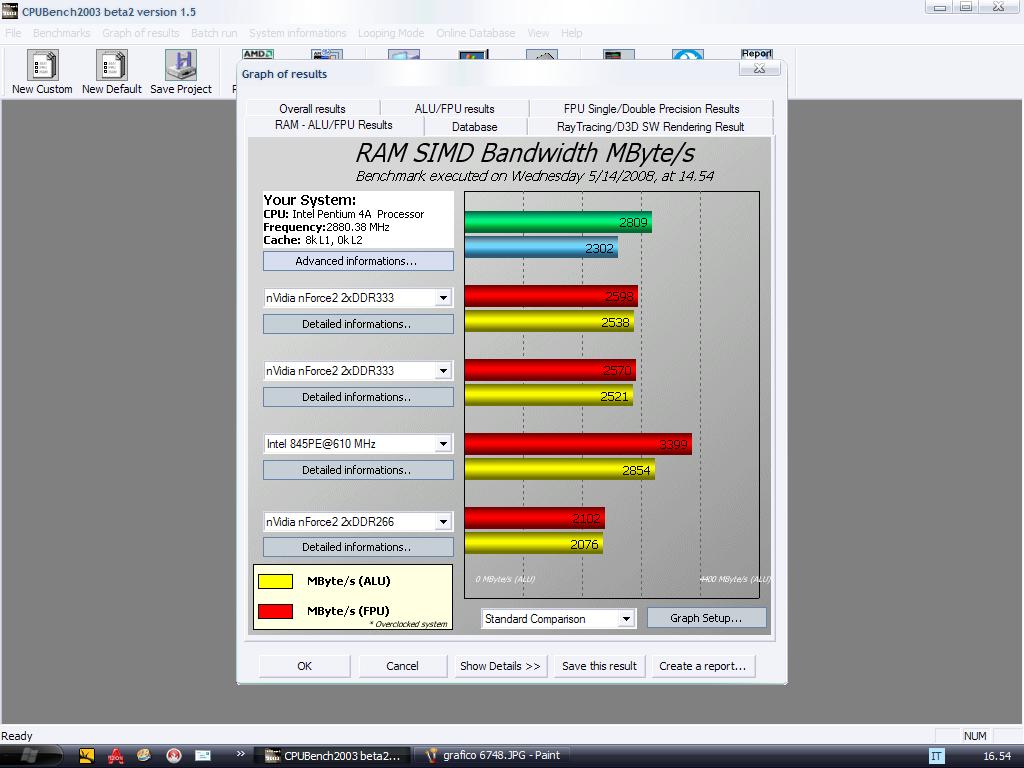Close the Graph of results dialog

click(x=759, y=68)
